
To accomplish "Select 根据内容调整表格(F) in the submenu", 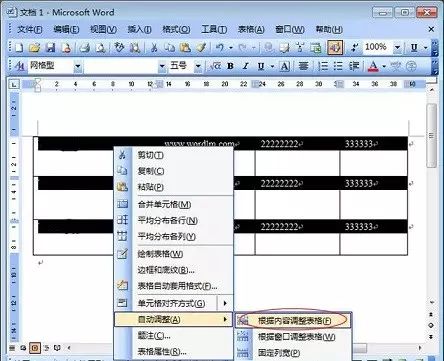I will coord(293,320).
